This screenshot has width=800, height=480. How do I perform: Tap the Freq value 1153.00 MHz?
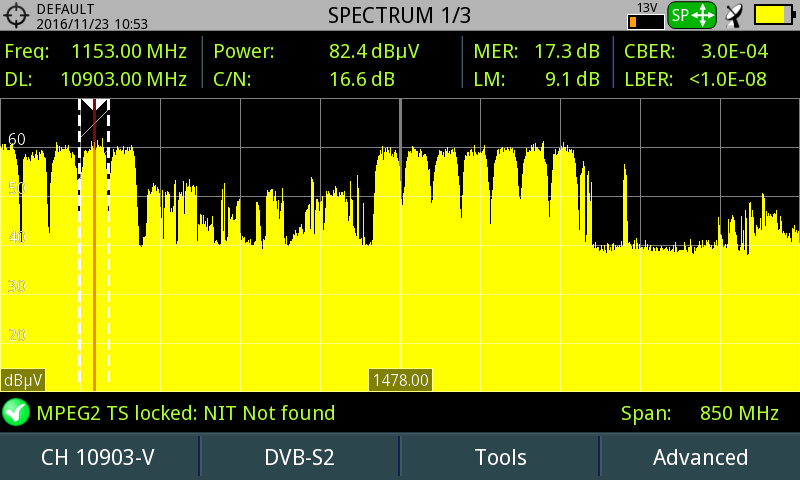tap(129, 51)
